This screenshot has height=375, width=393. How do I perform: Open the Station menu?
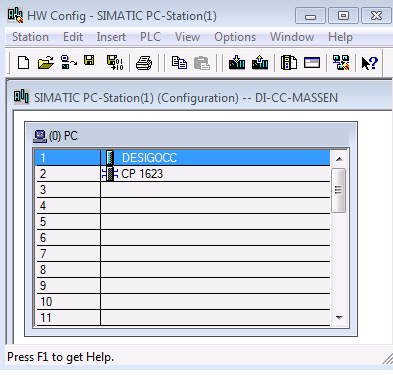(30, 37)
